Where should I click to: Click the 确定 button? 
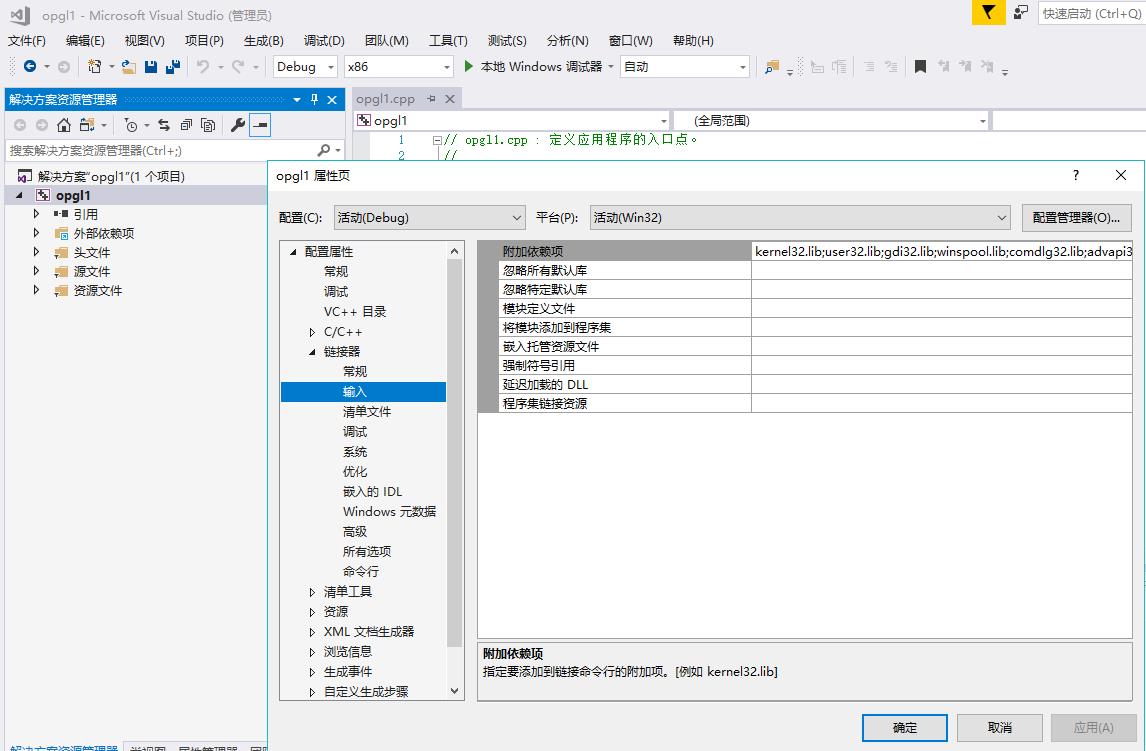(904, 728)
